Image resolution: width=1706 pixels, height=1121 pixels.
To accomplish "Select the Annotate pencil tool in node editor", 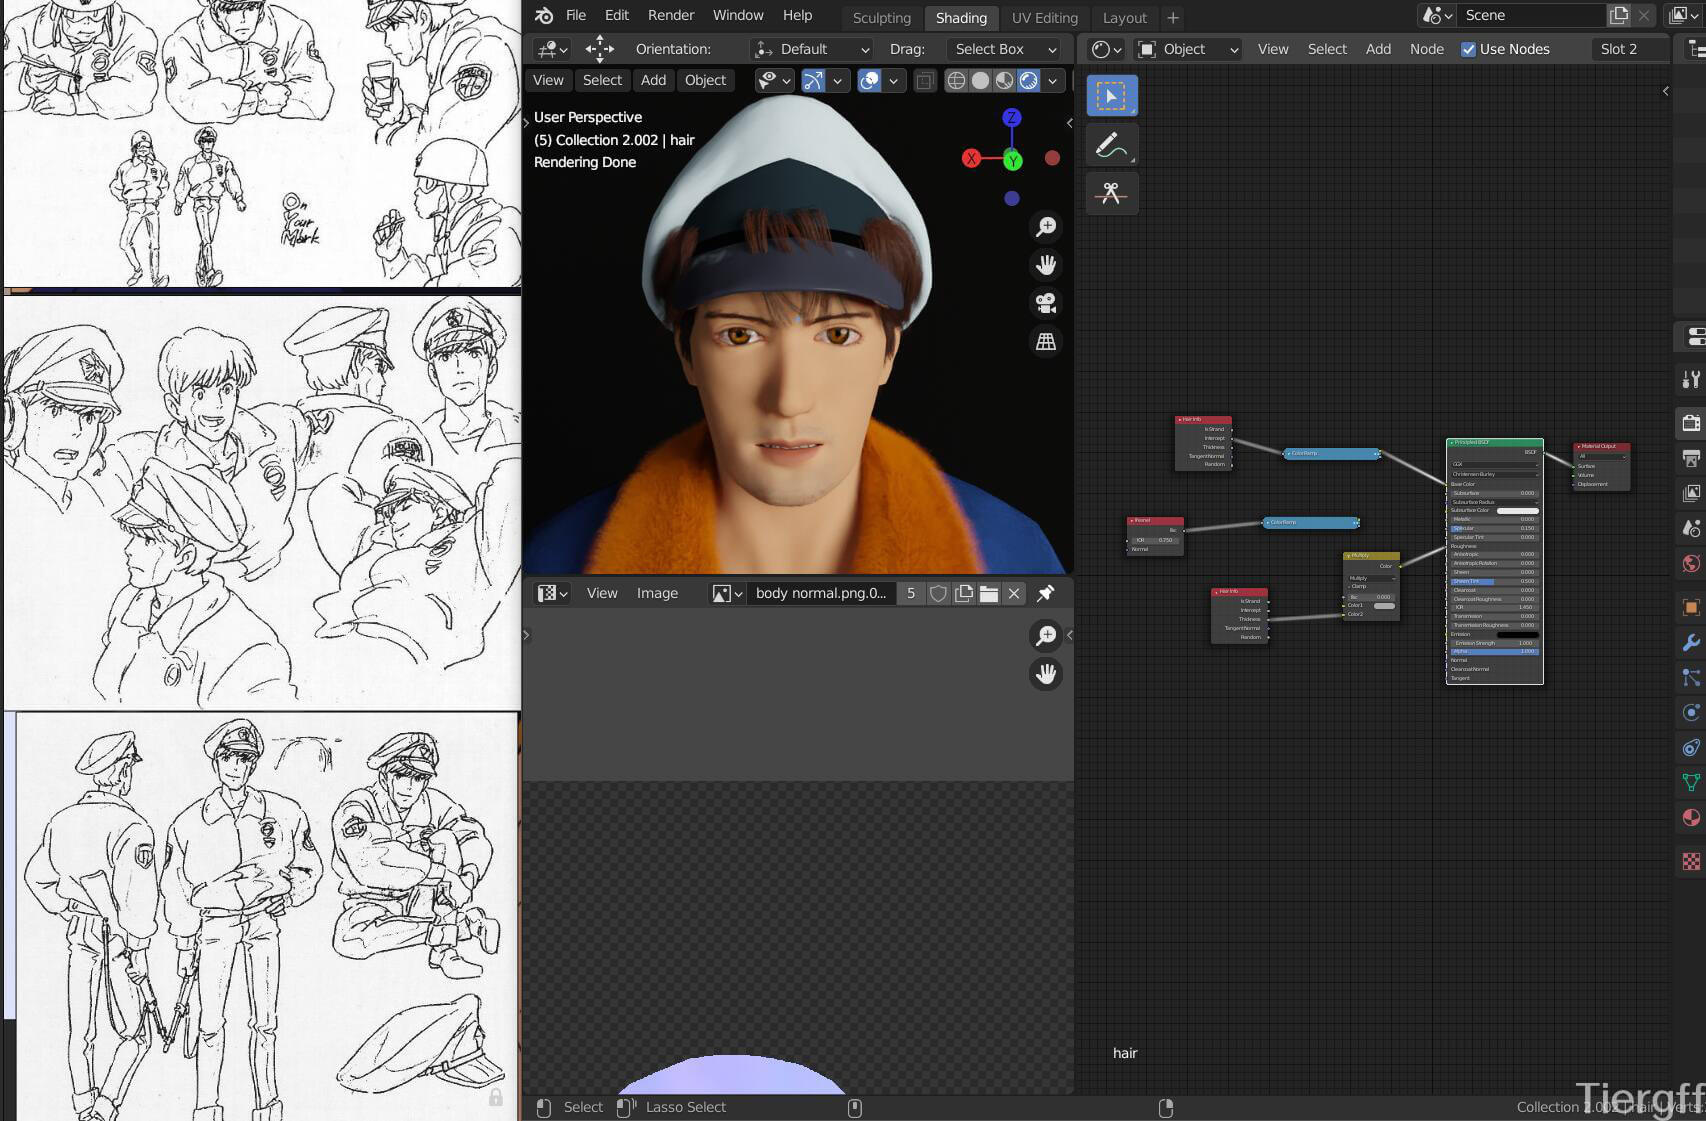I will pyautogui.click(x=1111, y=145).
